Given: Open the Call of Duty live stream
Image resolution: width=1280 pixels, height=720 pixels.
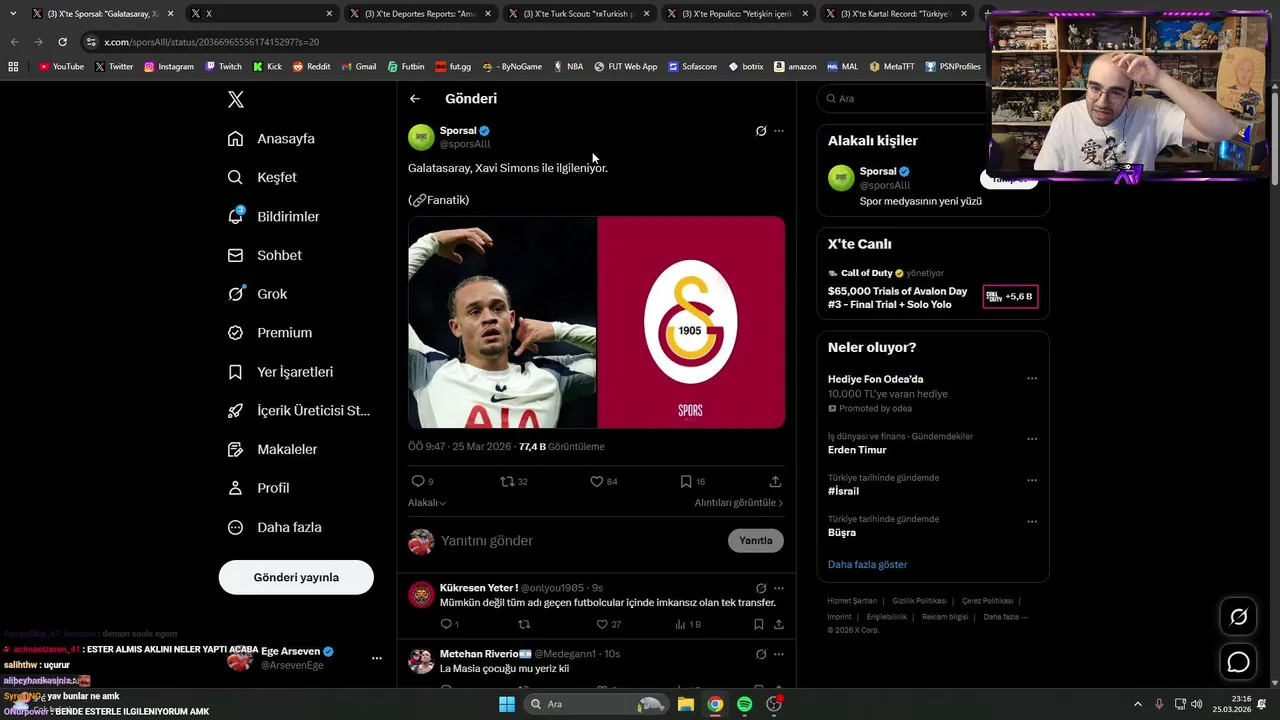Looking at the screenshot, I should click(932, 288).
